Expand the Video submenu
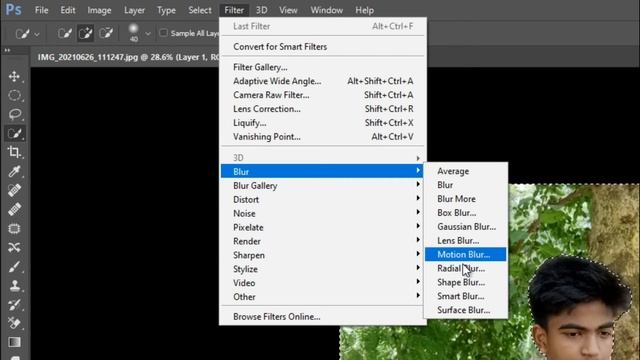The width and height of the screenshot is (640, 360). point(322,283)
